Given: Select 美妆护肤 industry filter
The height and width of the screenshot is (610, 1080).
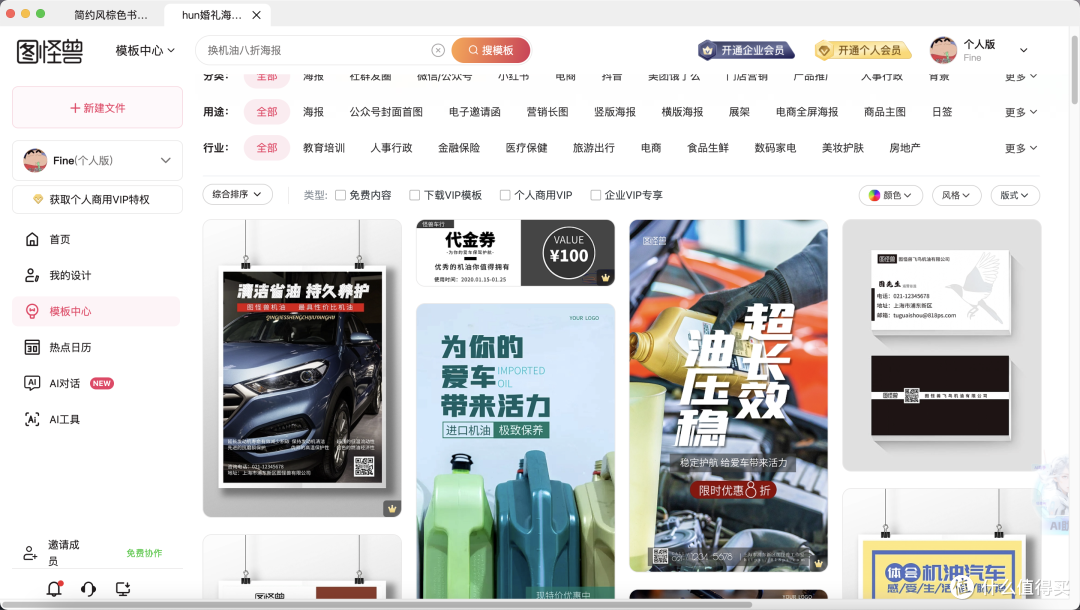Looking at the screenshot, I should [842, 148].
